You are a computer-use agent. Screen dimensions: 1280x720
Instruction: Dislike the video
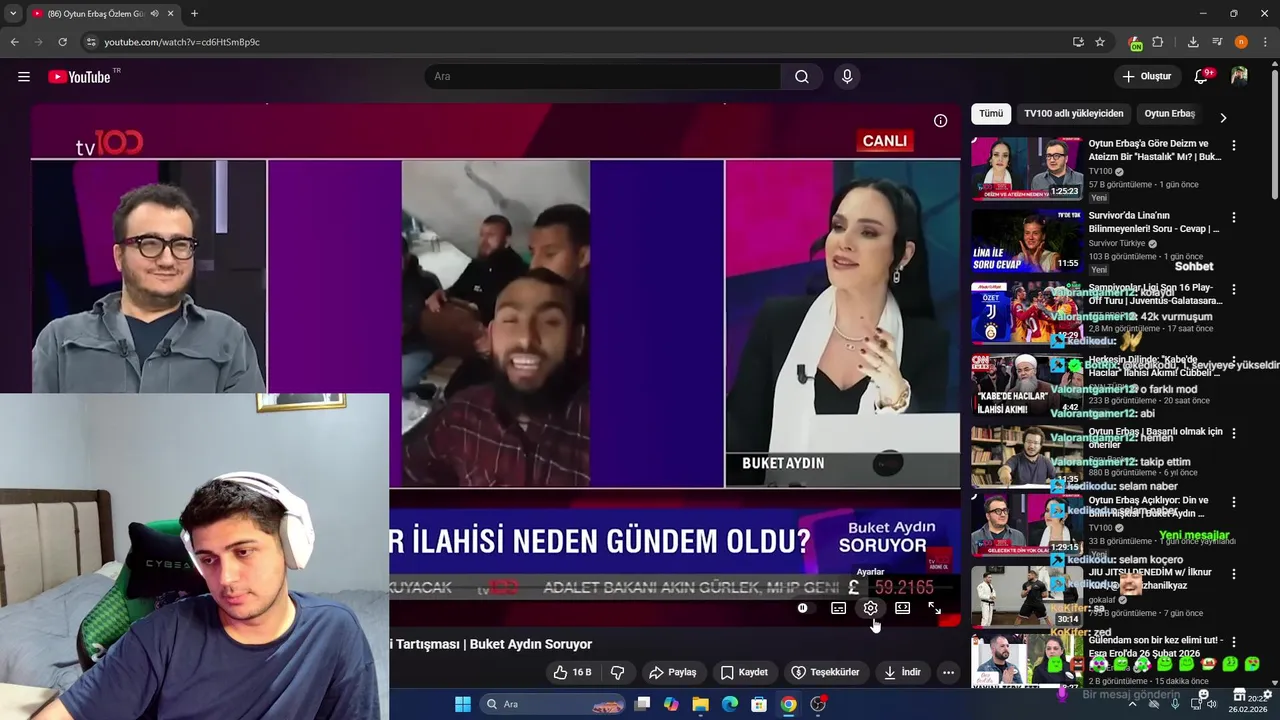(x=617, y=672)
